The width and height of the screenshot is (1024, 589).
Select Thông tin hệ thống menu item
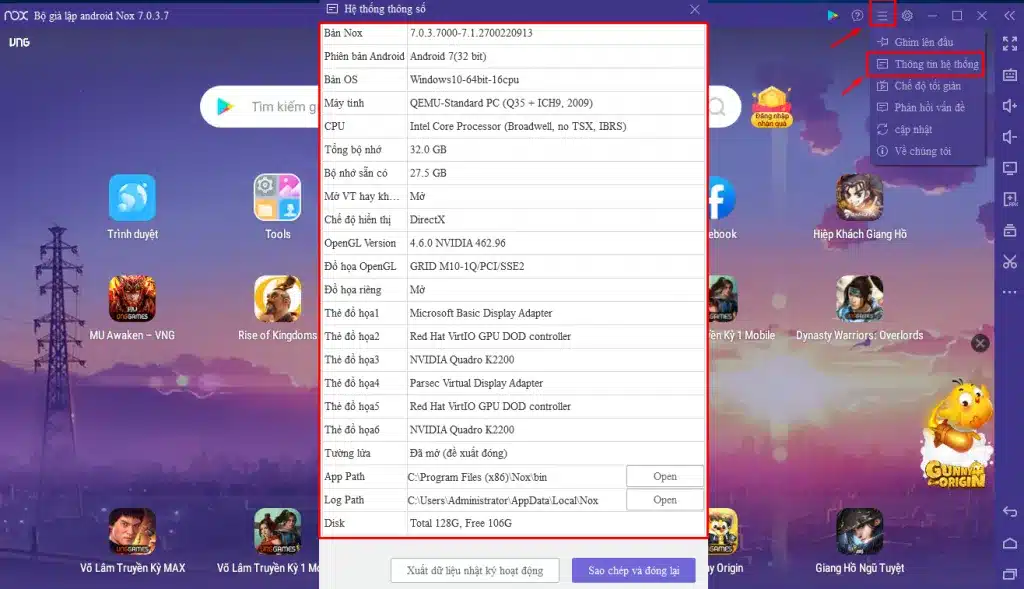pyautogui.click(x=925, y=64)
